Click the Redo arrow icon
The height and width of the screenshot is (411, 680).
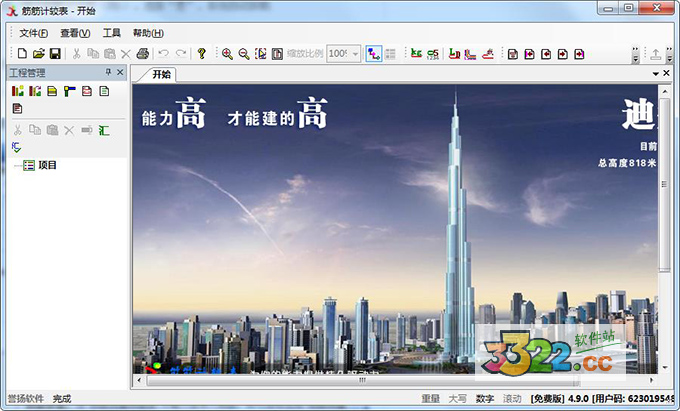pos(181,53)
